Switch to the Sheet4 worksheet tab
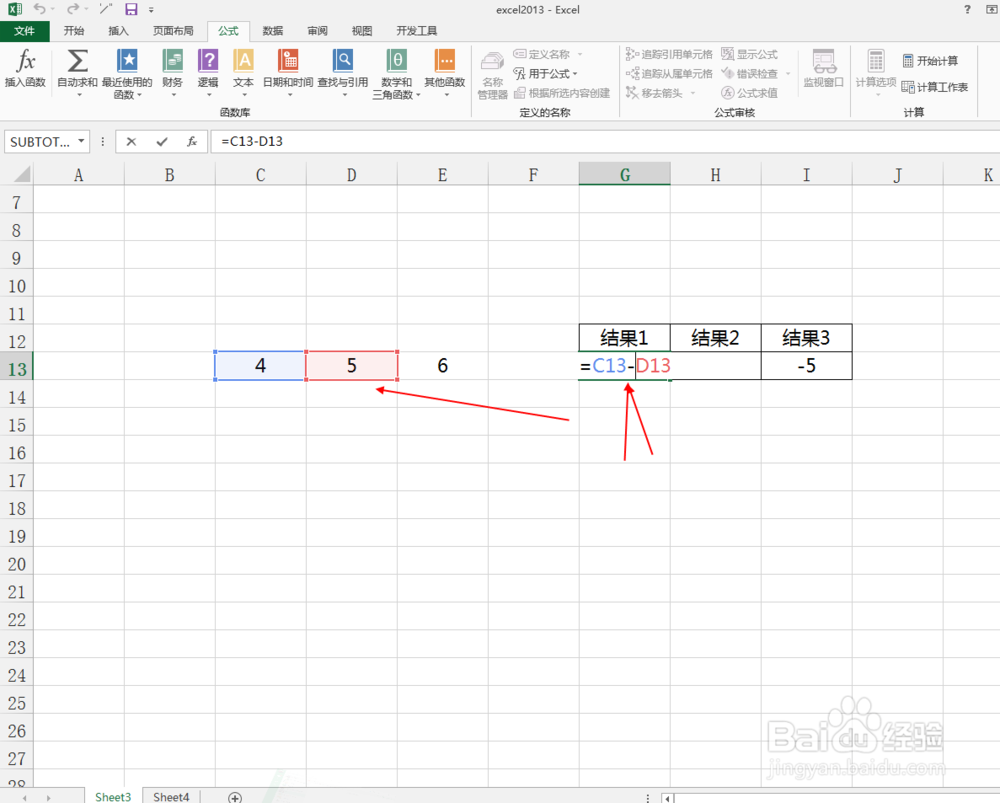Screen dimensions: 1000x803 coord(170,796)
